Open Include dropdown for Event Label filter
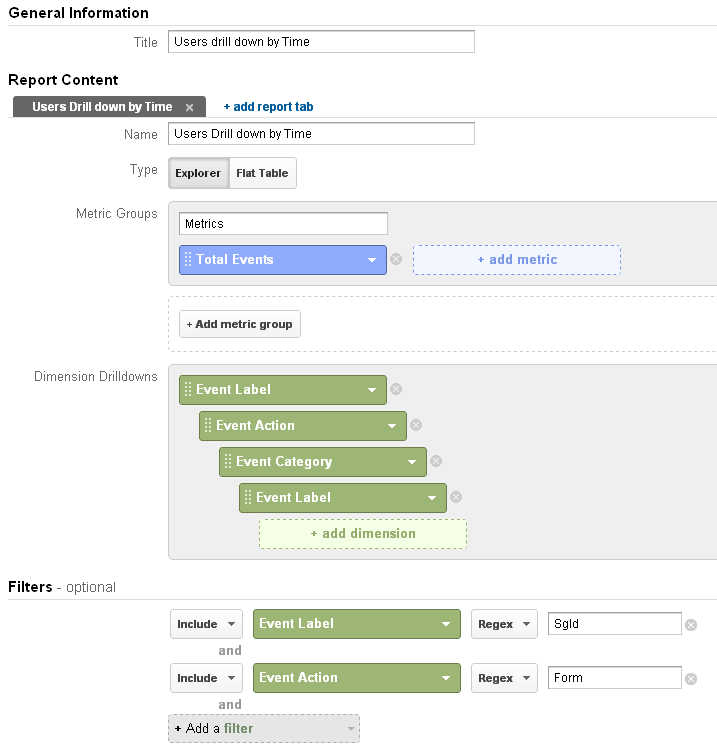Viewport: 717px width, 756px height. (x=206, y=624)
